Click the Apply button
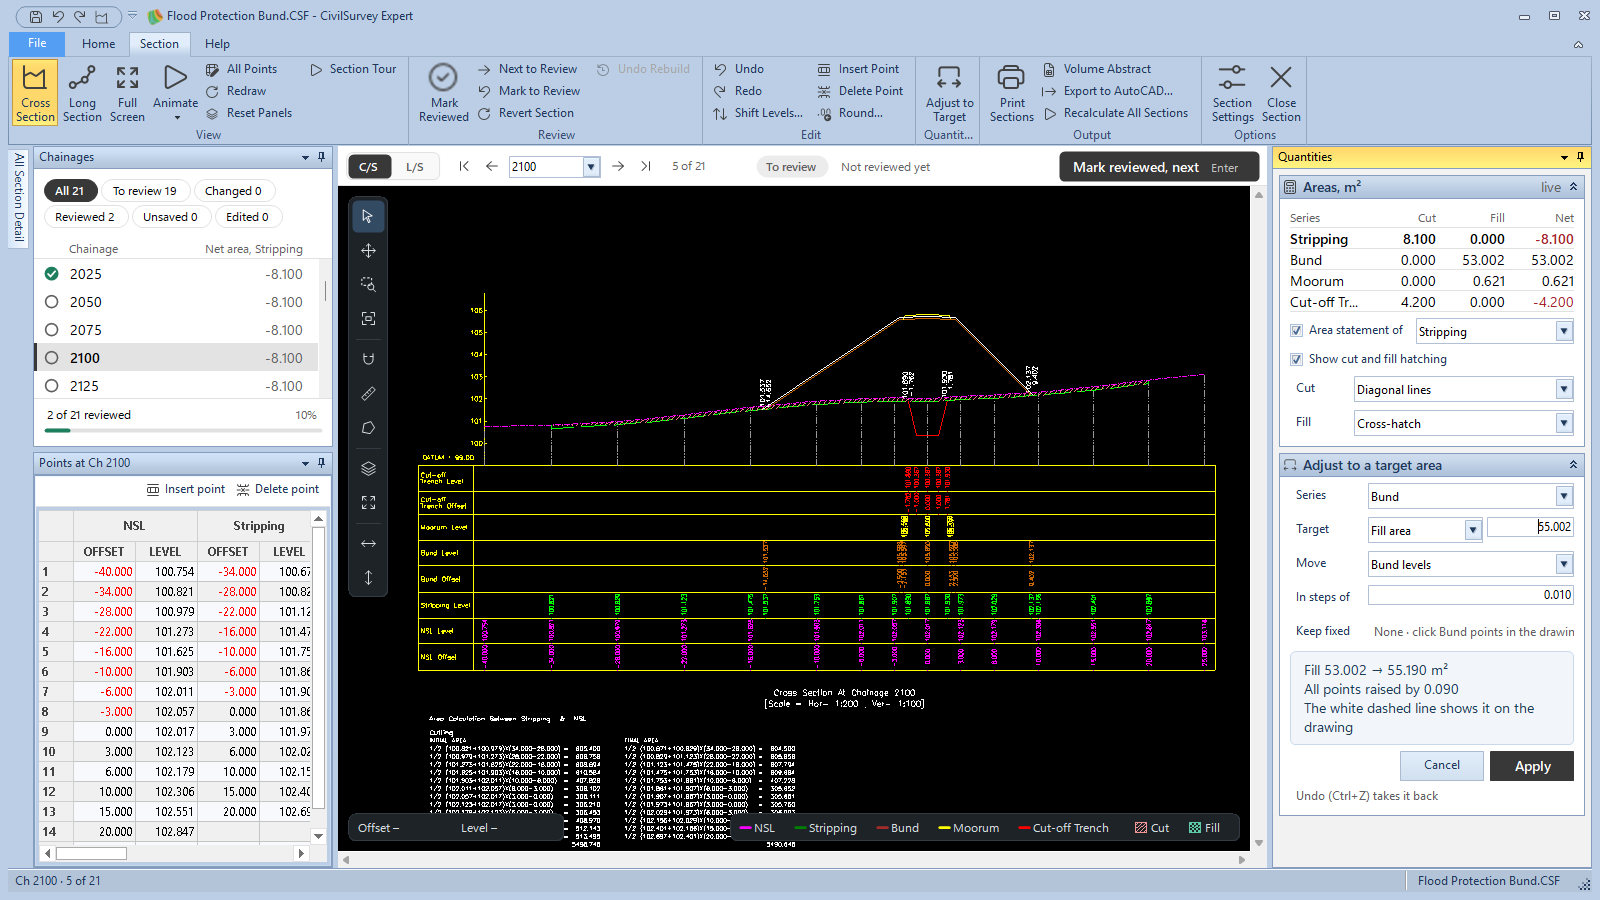 tap(1532, 766)
